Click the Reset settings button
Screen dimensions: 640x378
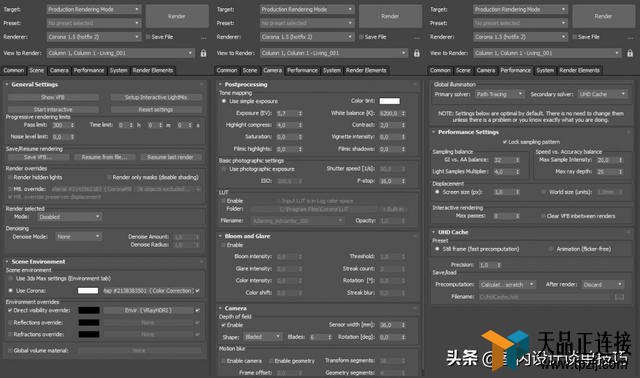click(156, 109)
